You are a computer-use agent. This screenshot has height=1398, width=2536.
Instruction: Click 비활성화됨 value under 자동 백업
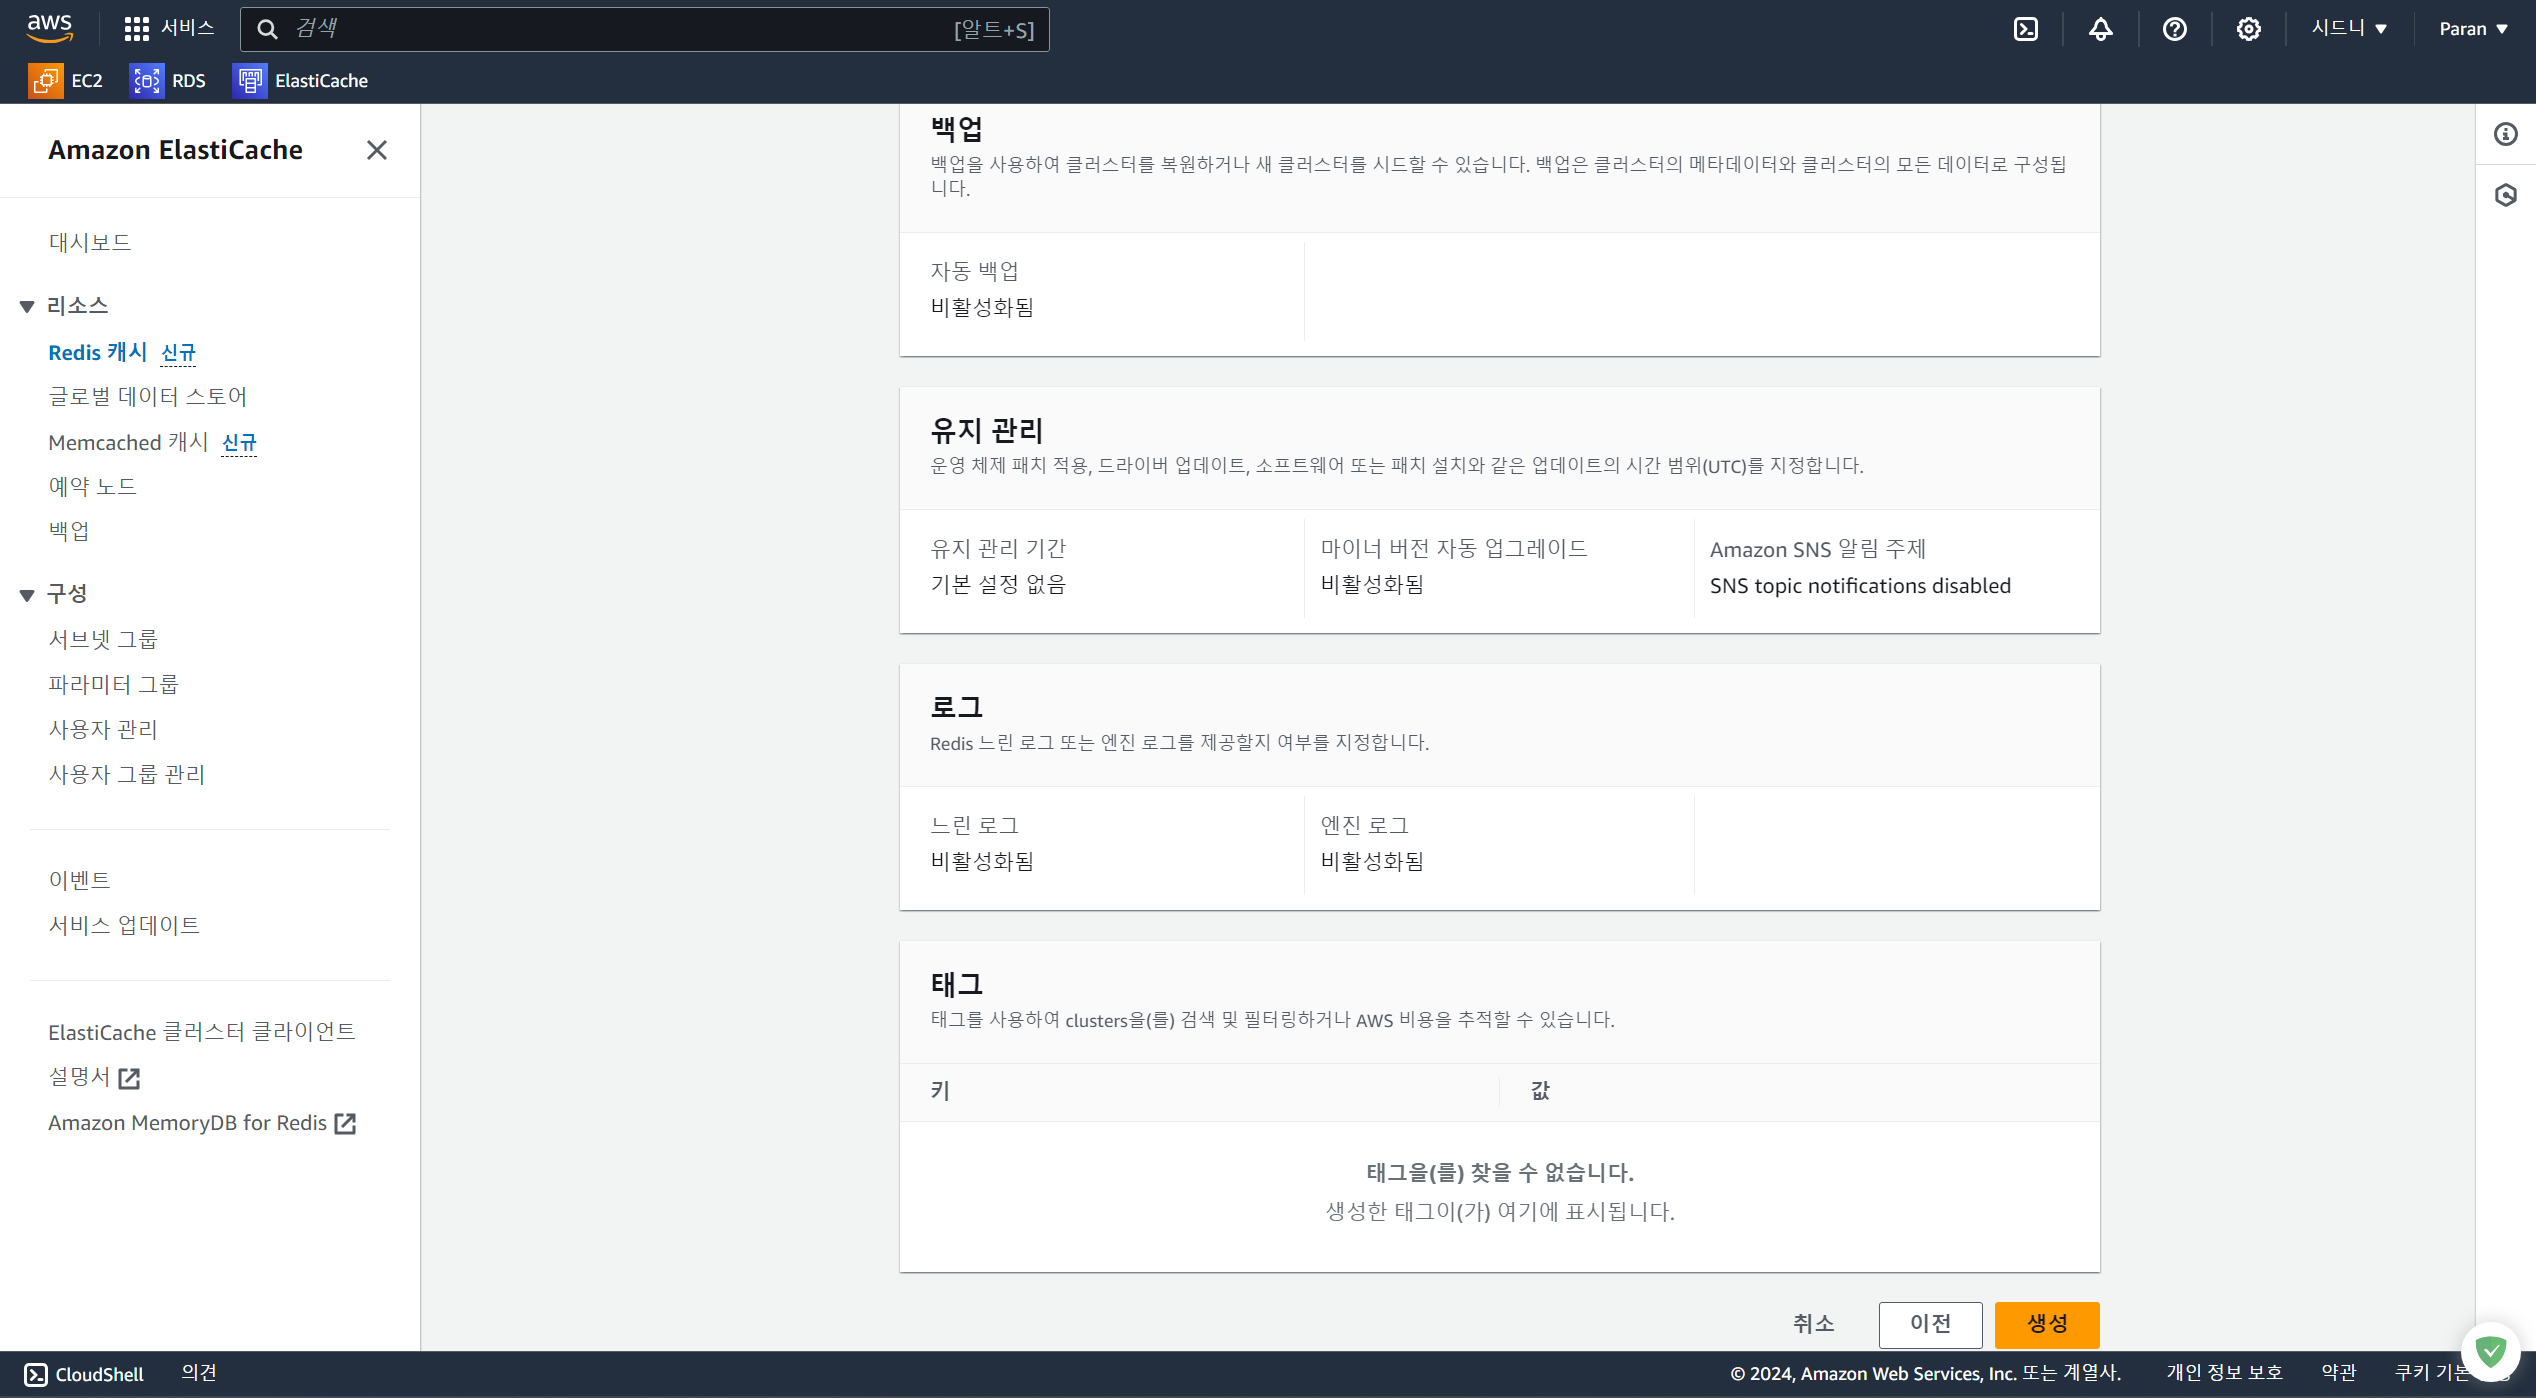982,308
